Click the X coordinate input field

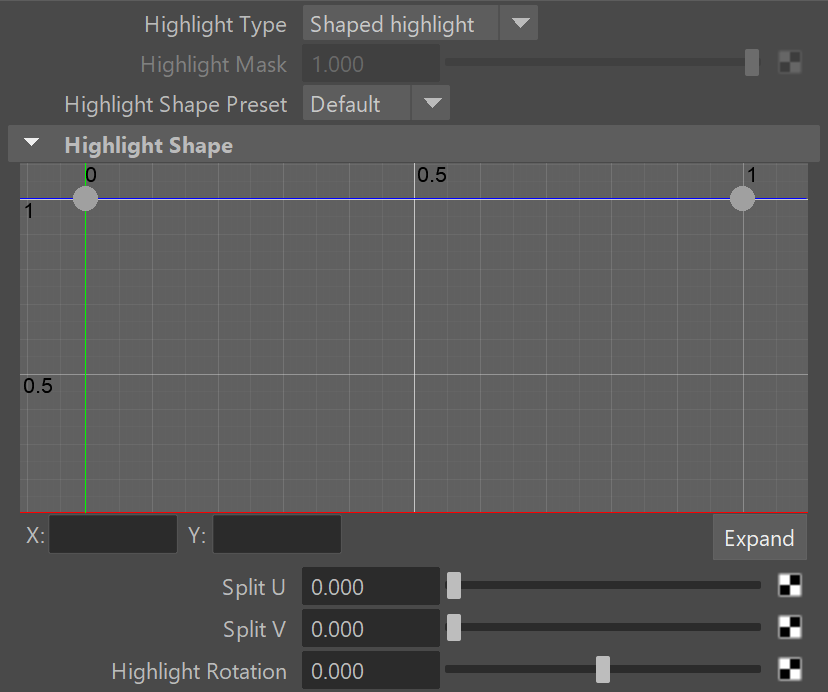coord(113,535)
